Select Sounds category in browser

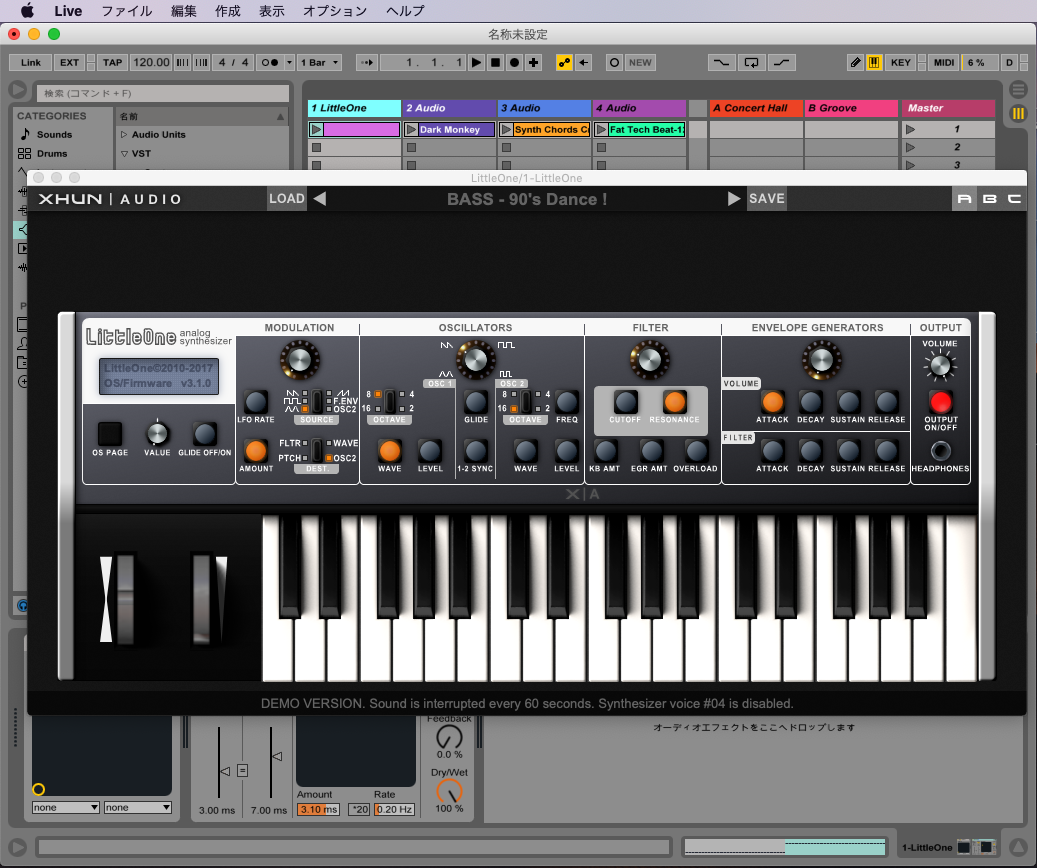click(54, 134)
